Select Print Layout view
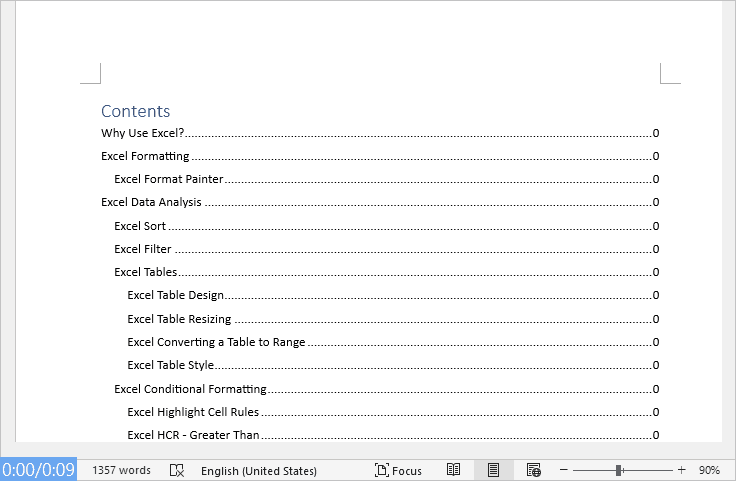This screenshot has height=481, width=736. 493,470
